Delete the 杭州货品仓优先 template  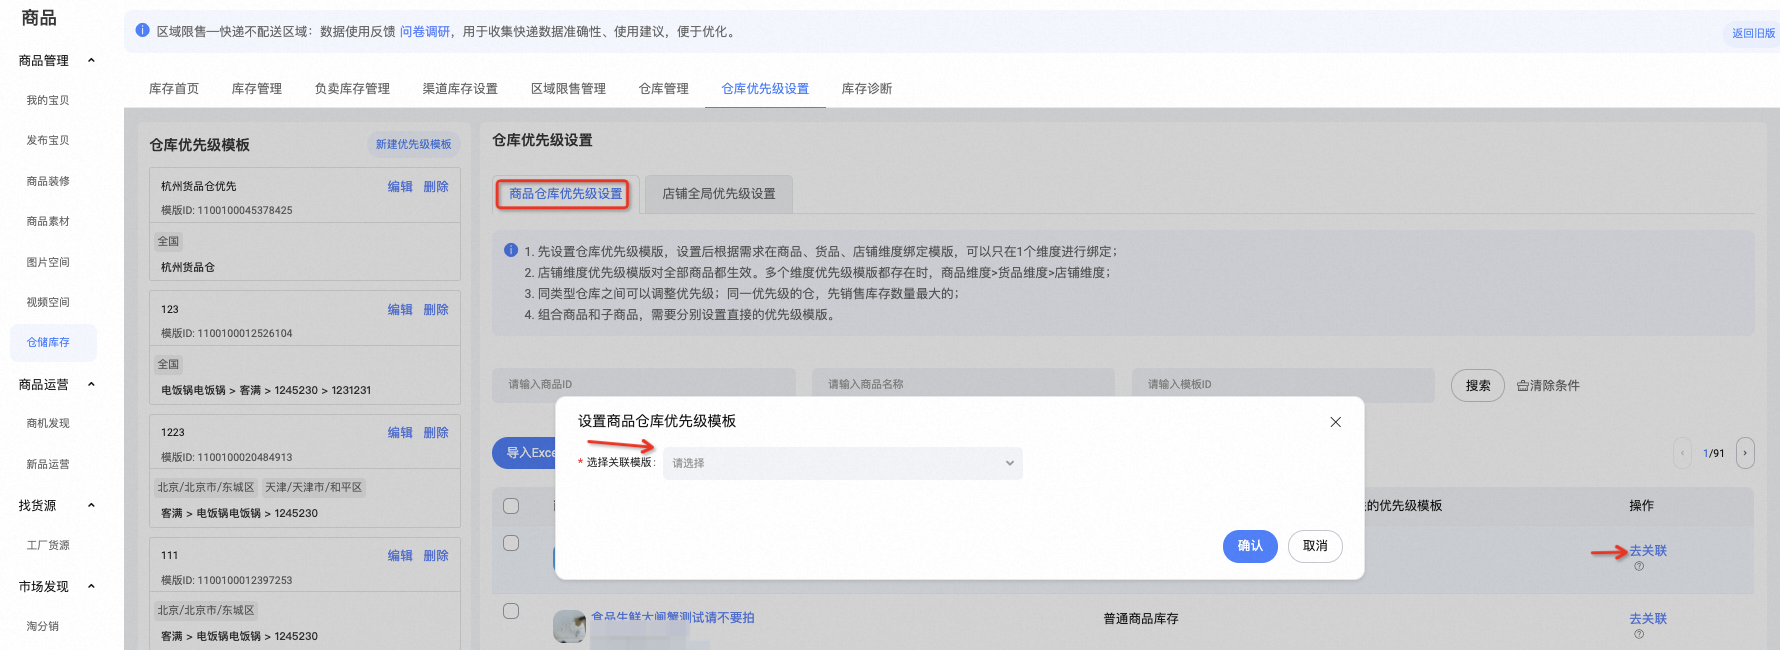[x=436, y=186]
